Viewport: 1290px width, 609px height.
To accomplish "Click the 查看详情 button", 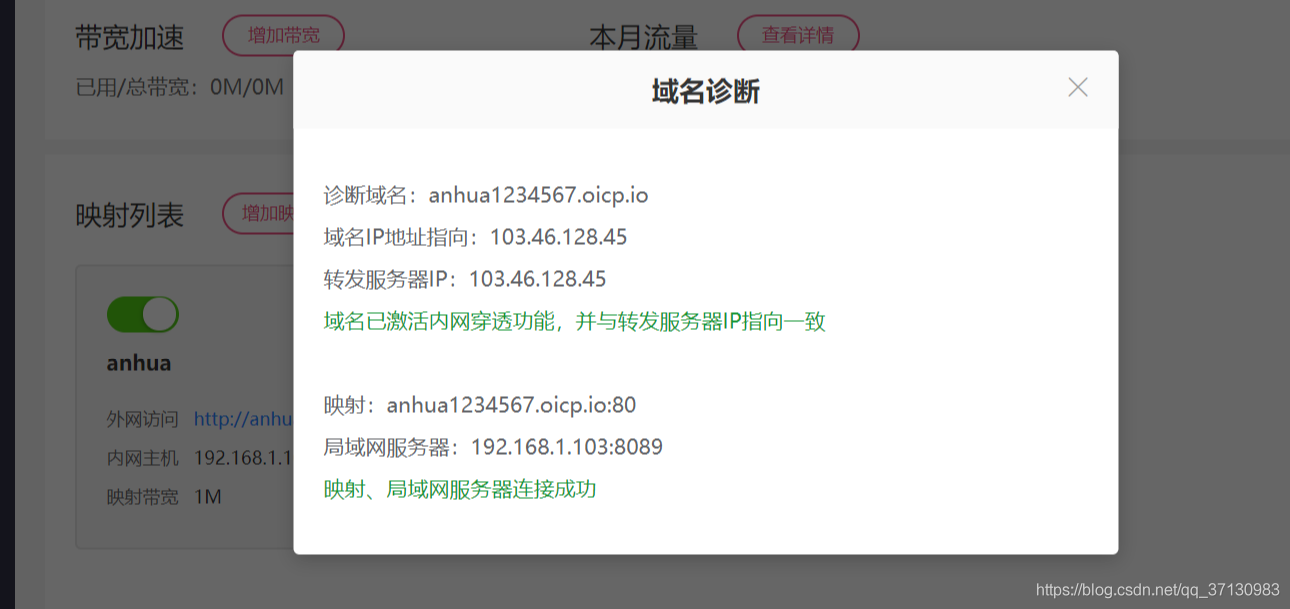I will (x=797, y=32).
